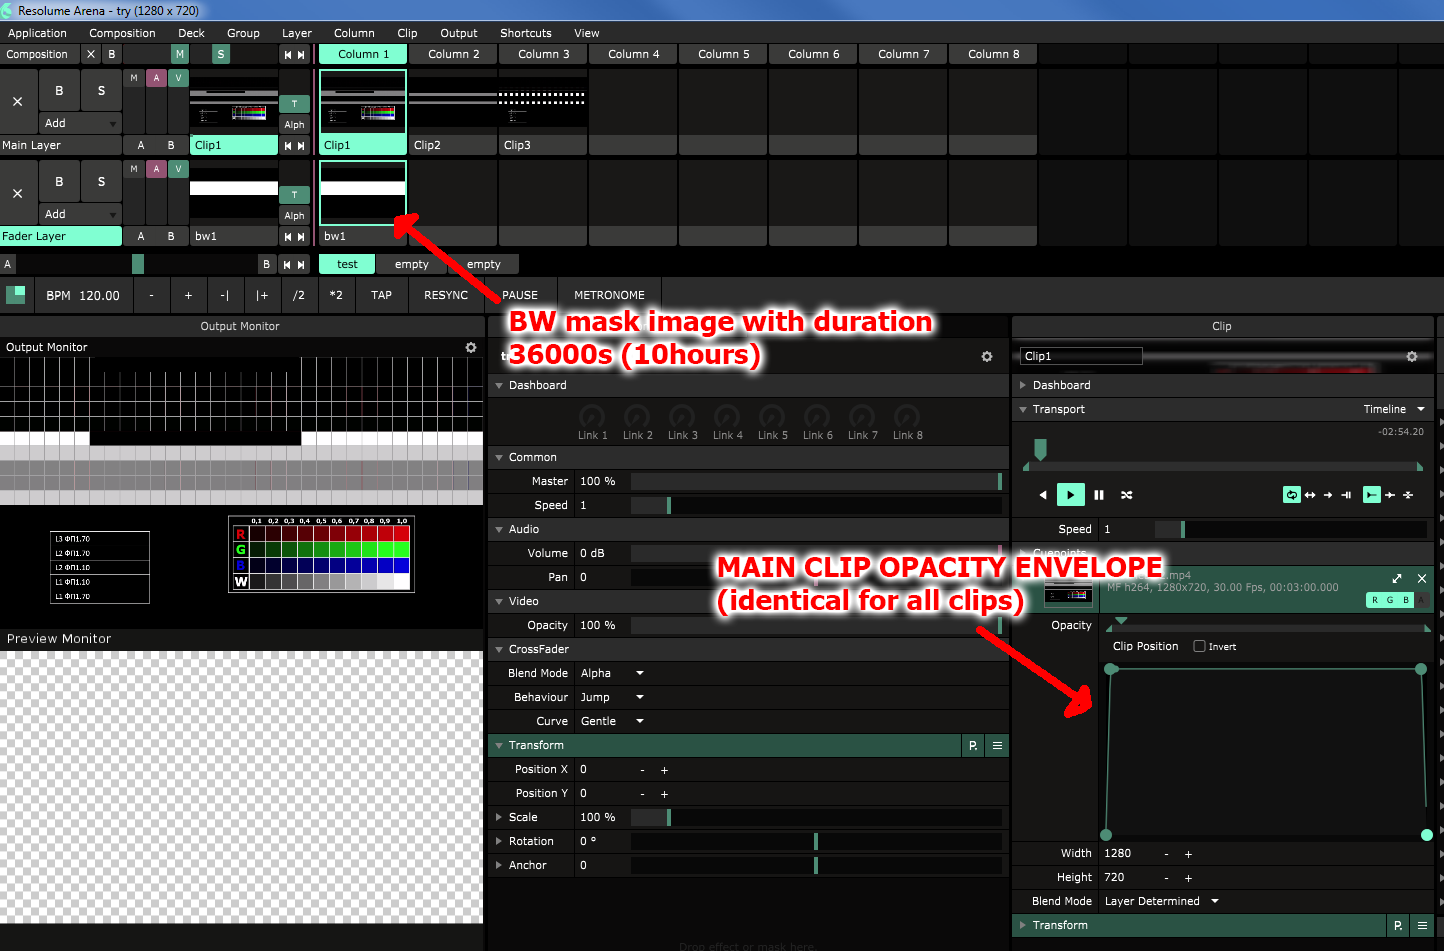Click the loop playback mode icon
The image size is (1444, 951).
tap(1292, 495)
